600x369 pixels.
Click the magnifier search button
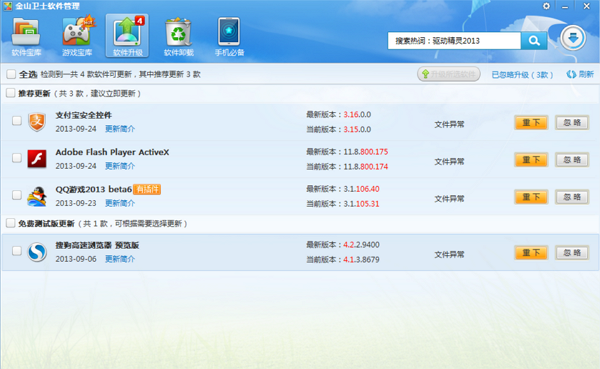534,41
